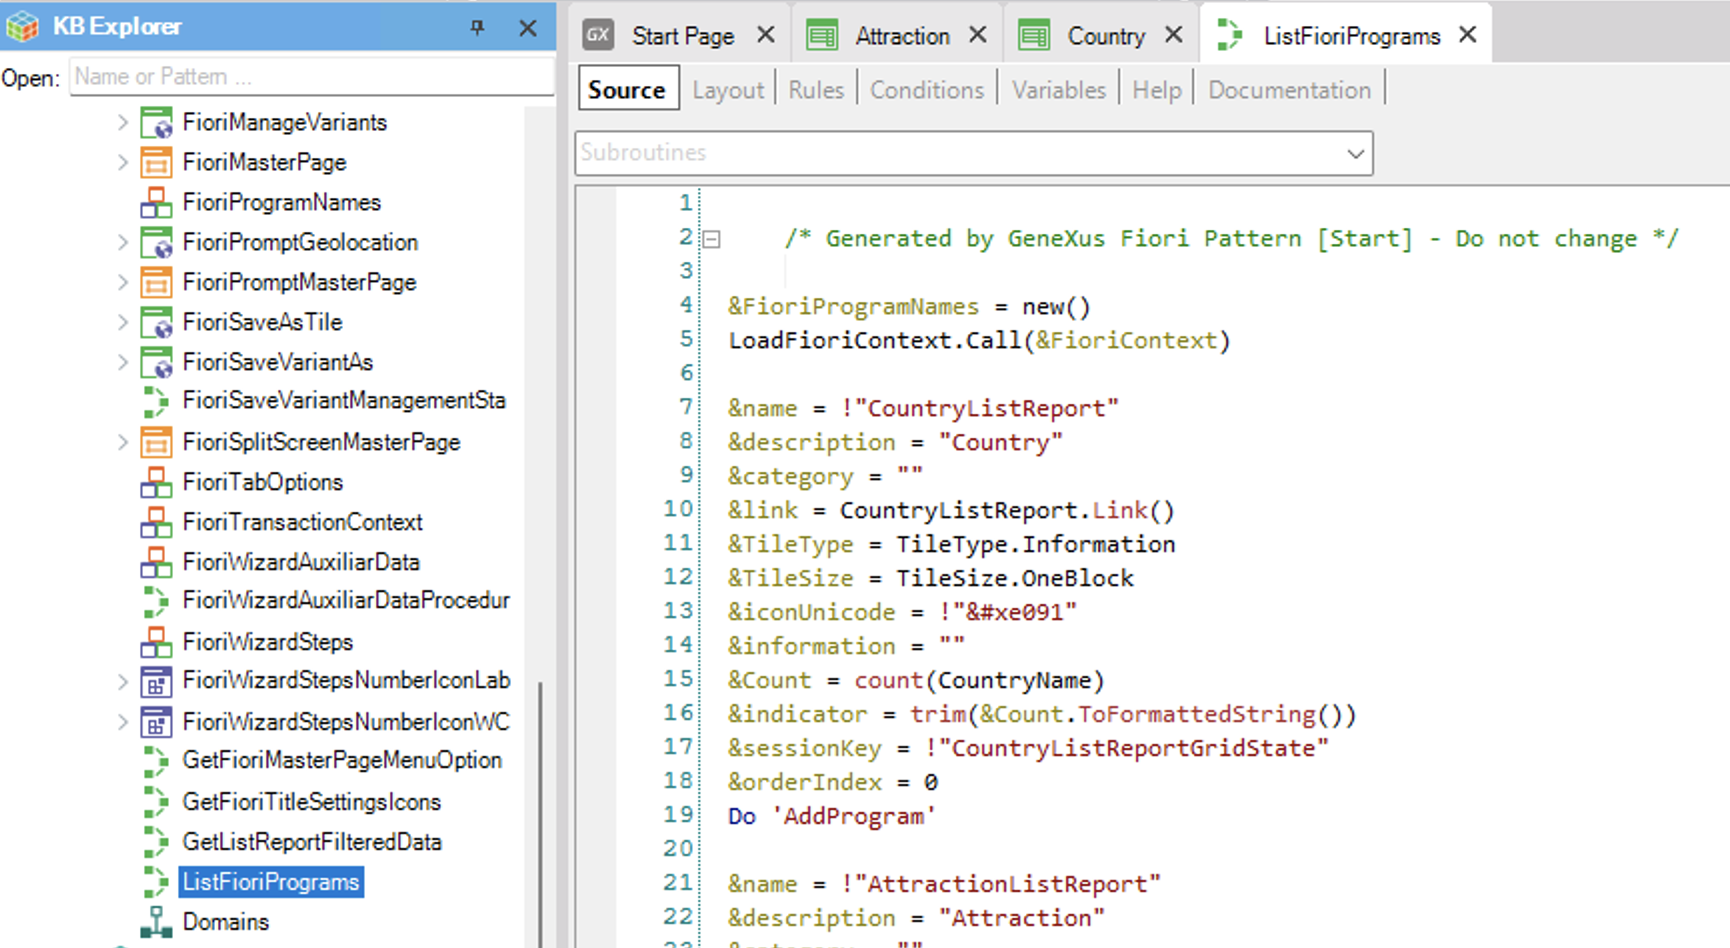Expand the FioriWizardStepsNumberIconWC node

[x=122, y=722]
